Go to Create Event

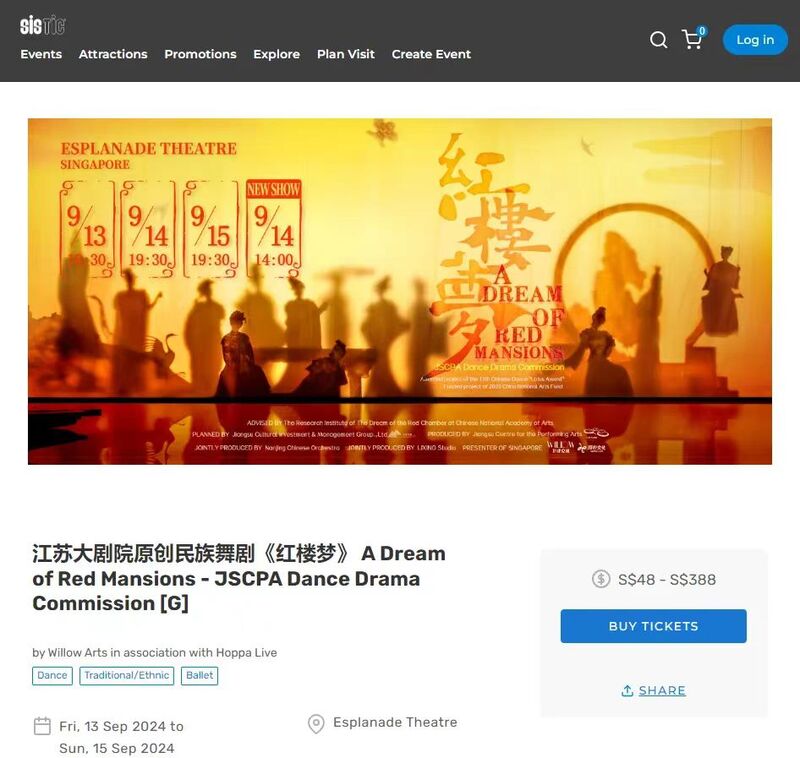[x=431, y=54]
